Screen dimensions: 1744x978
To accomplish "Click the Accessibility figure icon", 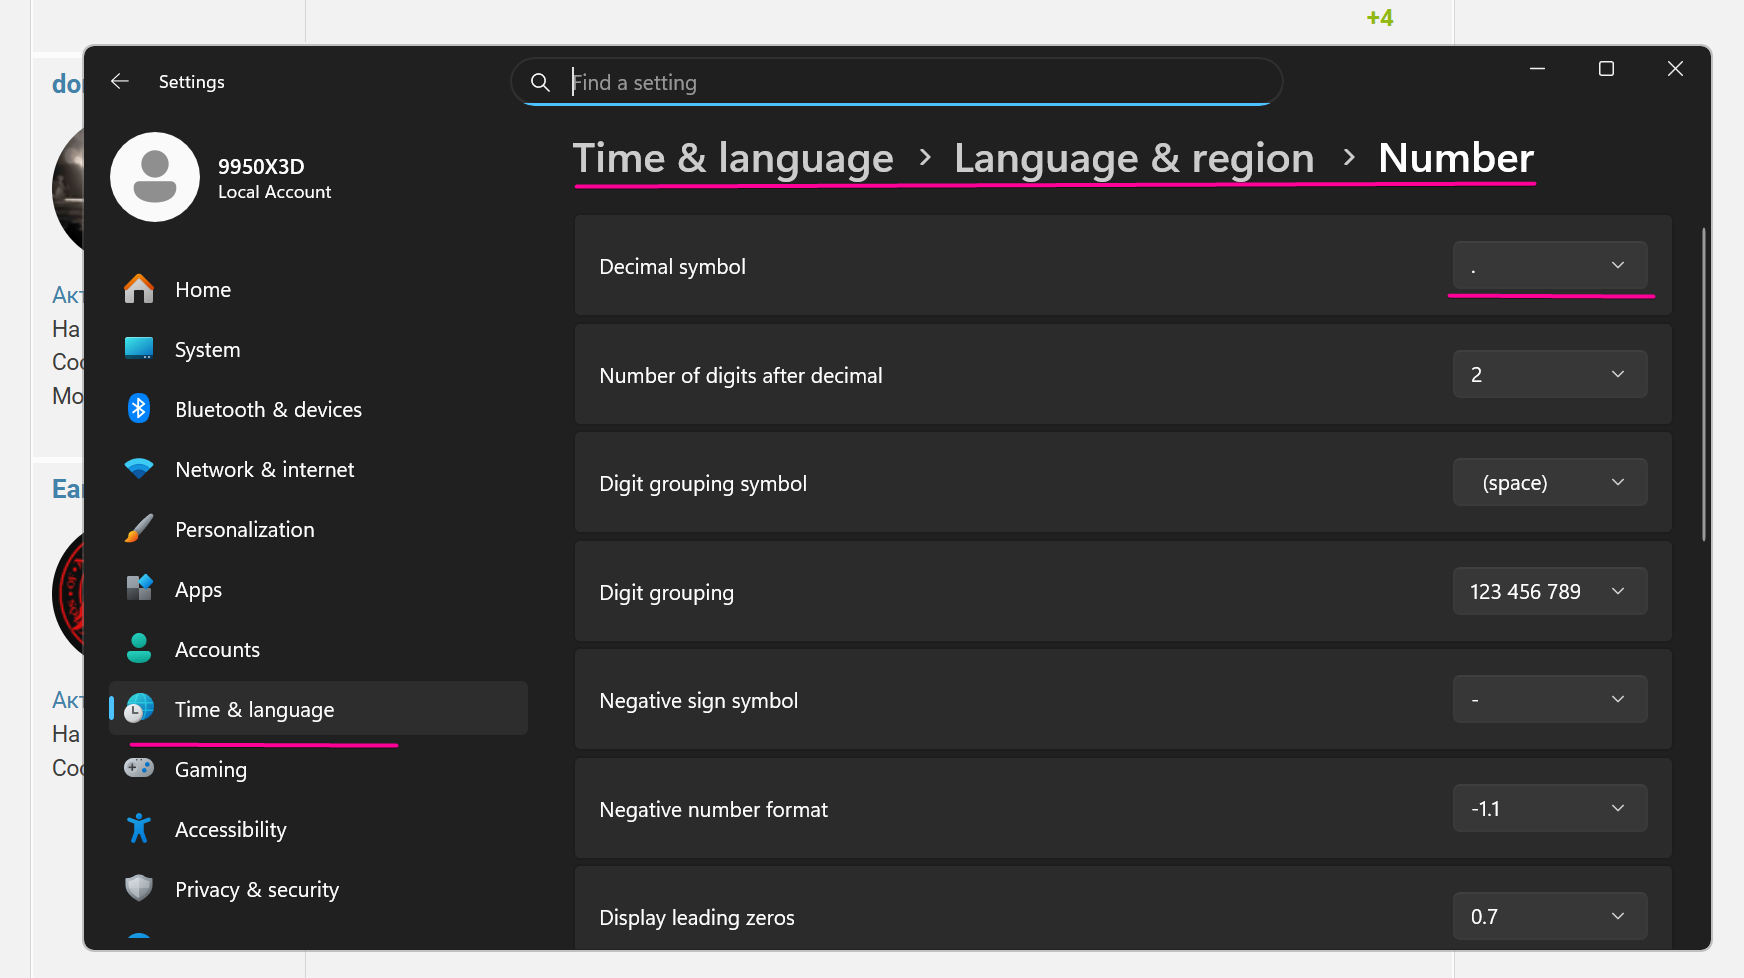I will (x=139, y=828).
